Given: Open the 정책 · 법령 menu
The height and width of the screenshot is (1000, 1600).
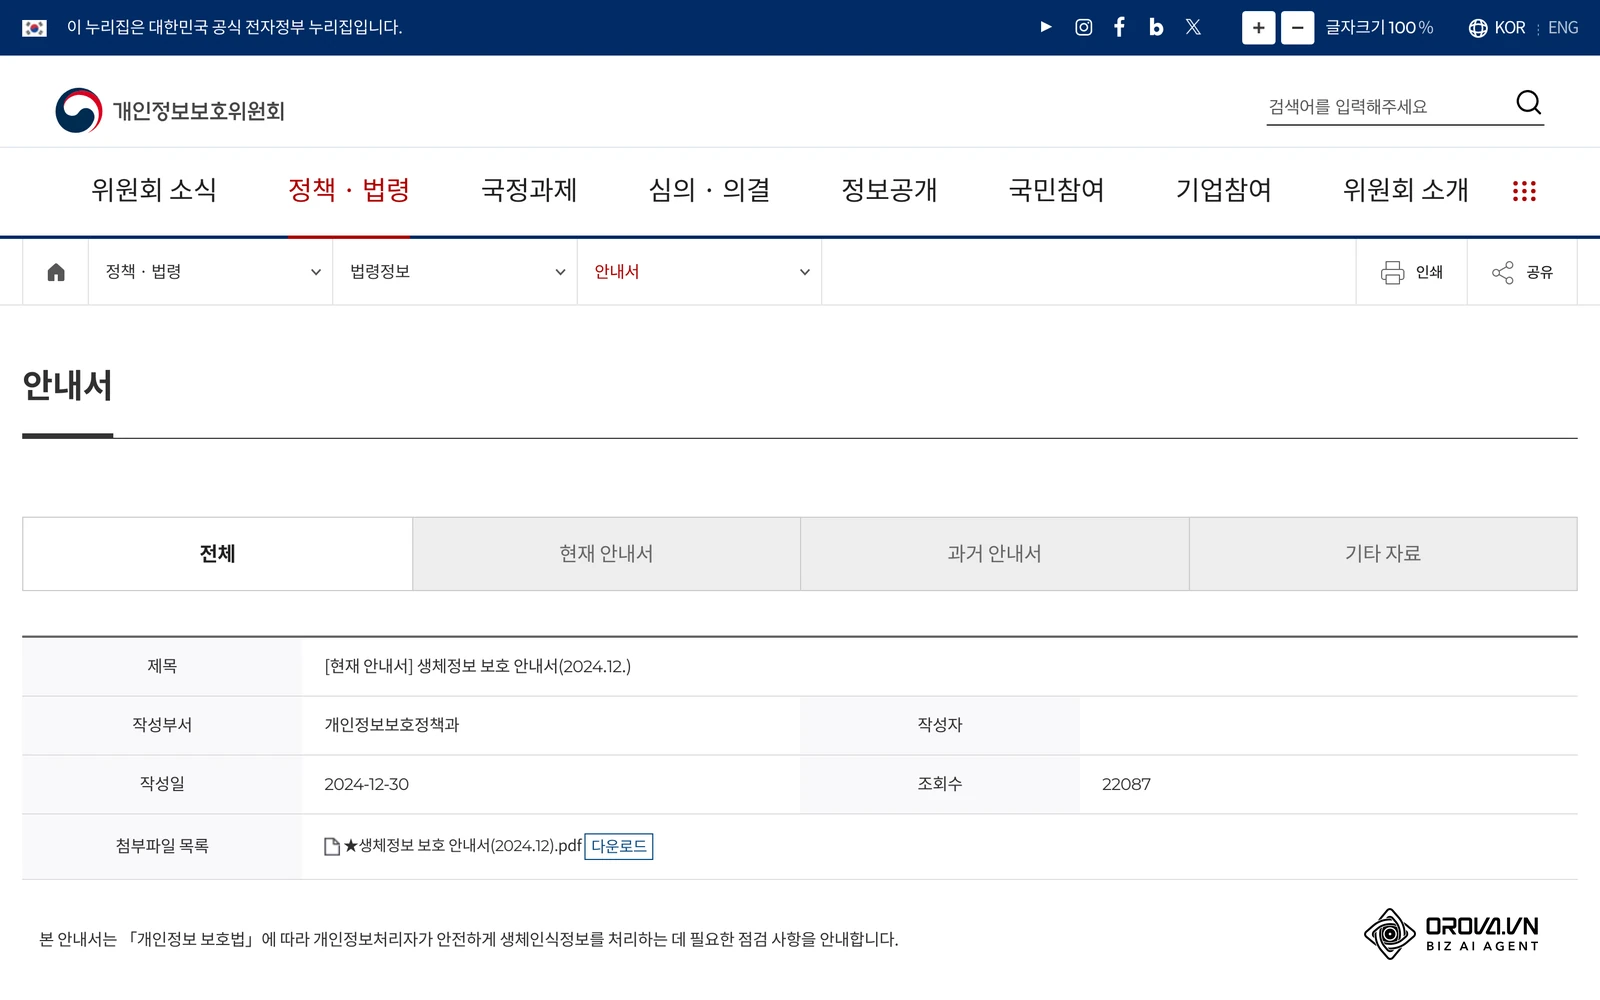Looking at the screenshot, I should click(x=349, y=190).
